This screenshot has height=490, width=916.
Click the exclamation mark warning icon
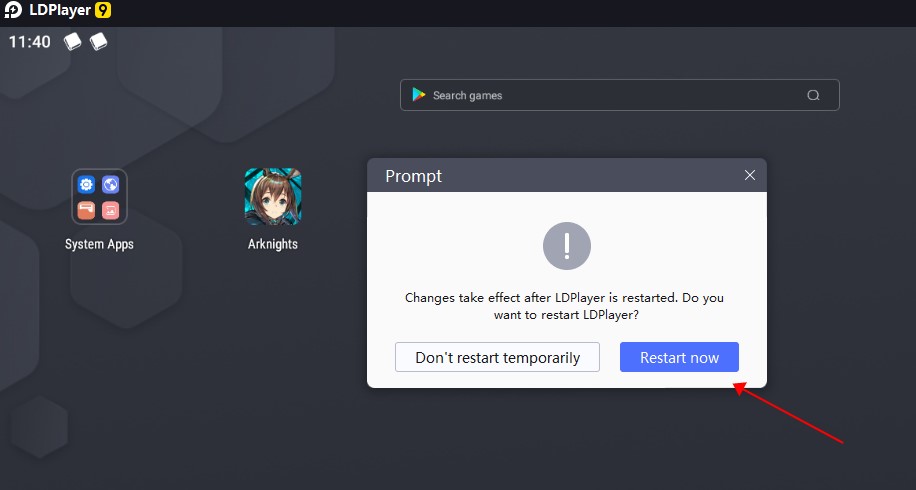567,246
